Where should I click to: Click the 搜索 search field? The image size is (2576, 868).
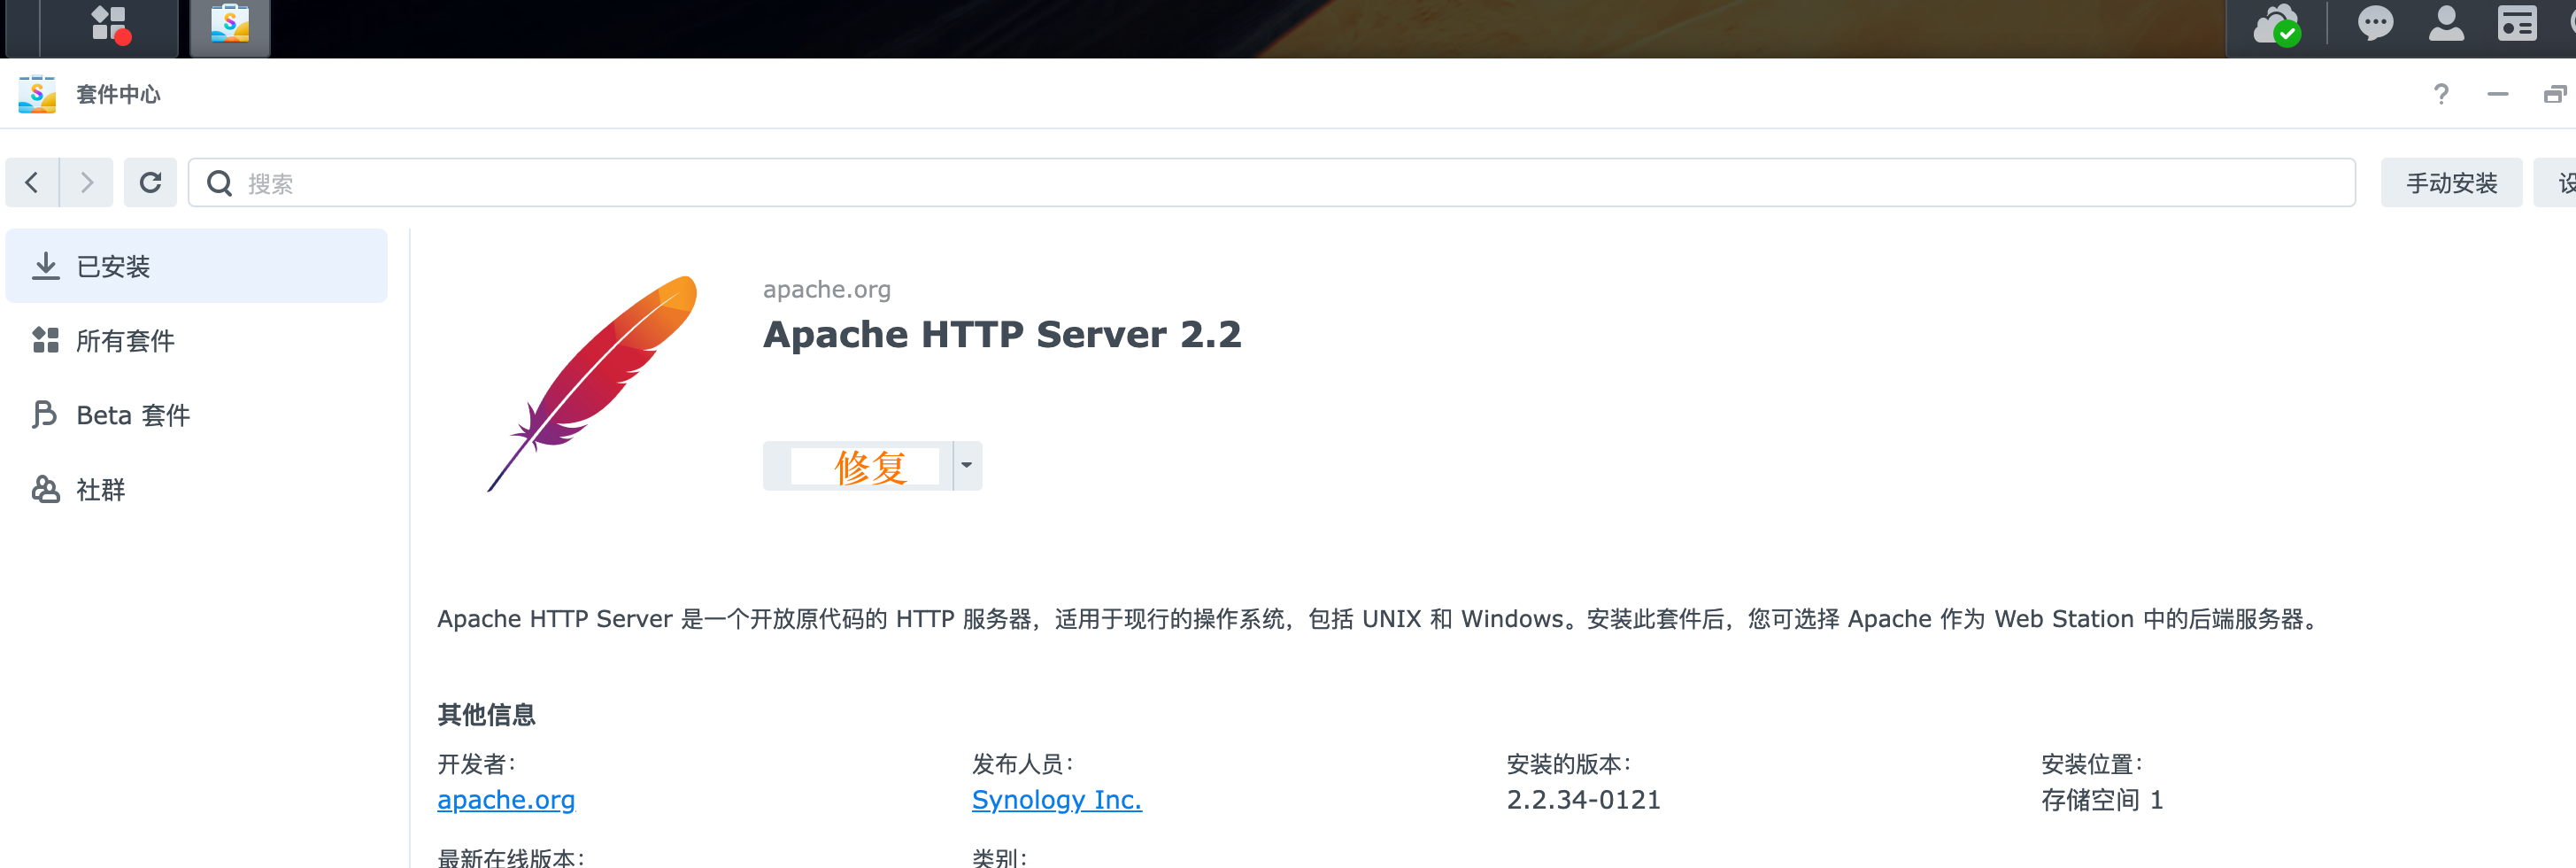coord(1270,183)
